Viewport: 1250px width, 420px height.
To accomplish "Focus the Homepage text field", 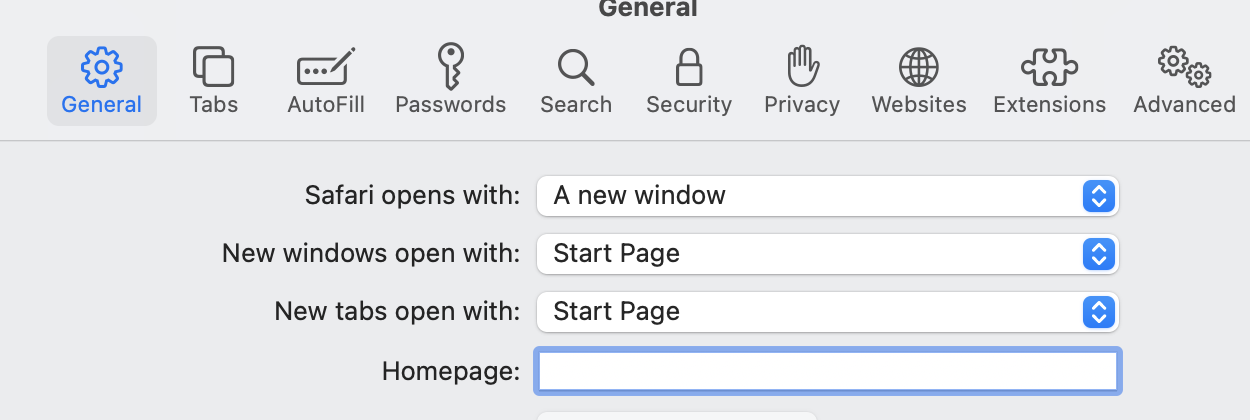I will point(828,371).
